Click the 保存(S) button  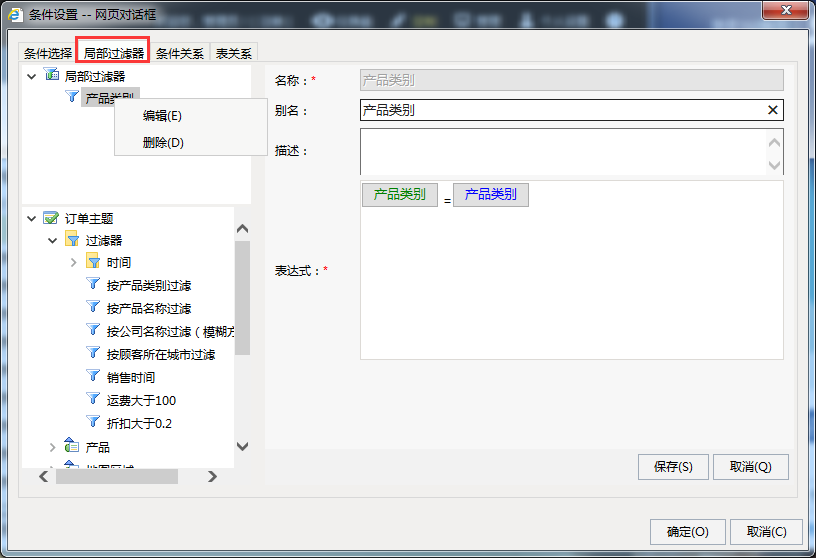[x=673, y=466]
